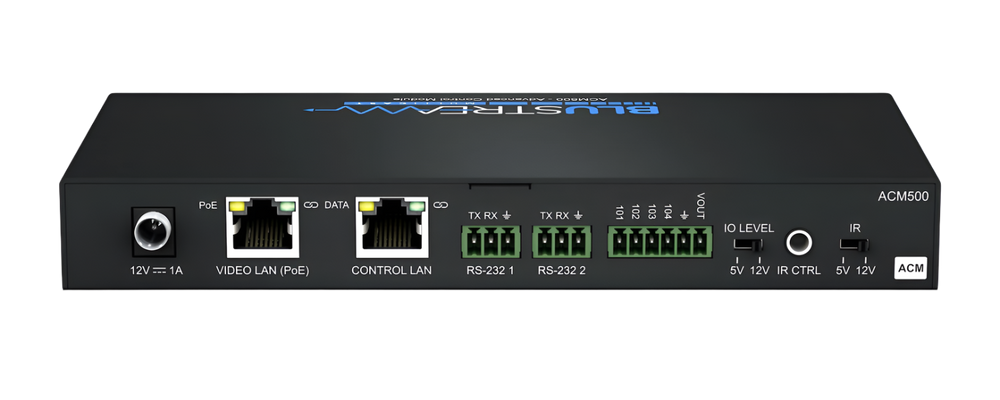Screen dimensions: 1000x400
Task: Click the "12V 1A" power rating label
Action: click(x=155, y=271)
